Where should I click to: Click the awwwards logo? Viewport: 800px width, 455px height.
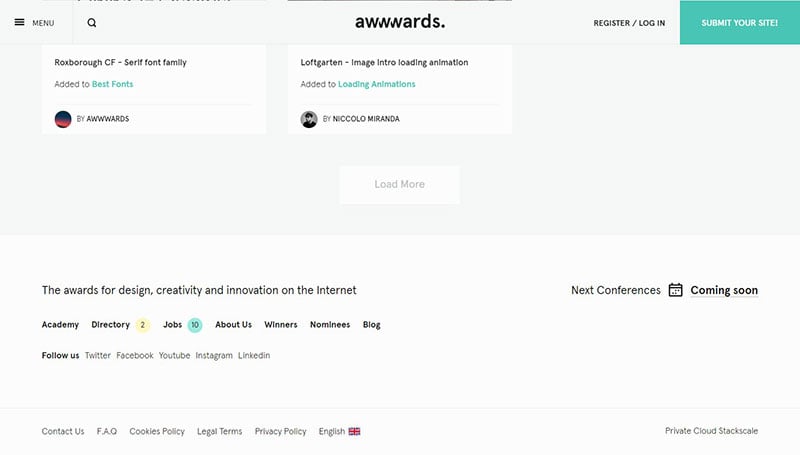click(x=400, y=22)
